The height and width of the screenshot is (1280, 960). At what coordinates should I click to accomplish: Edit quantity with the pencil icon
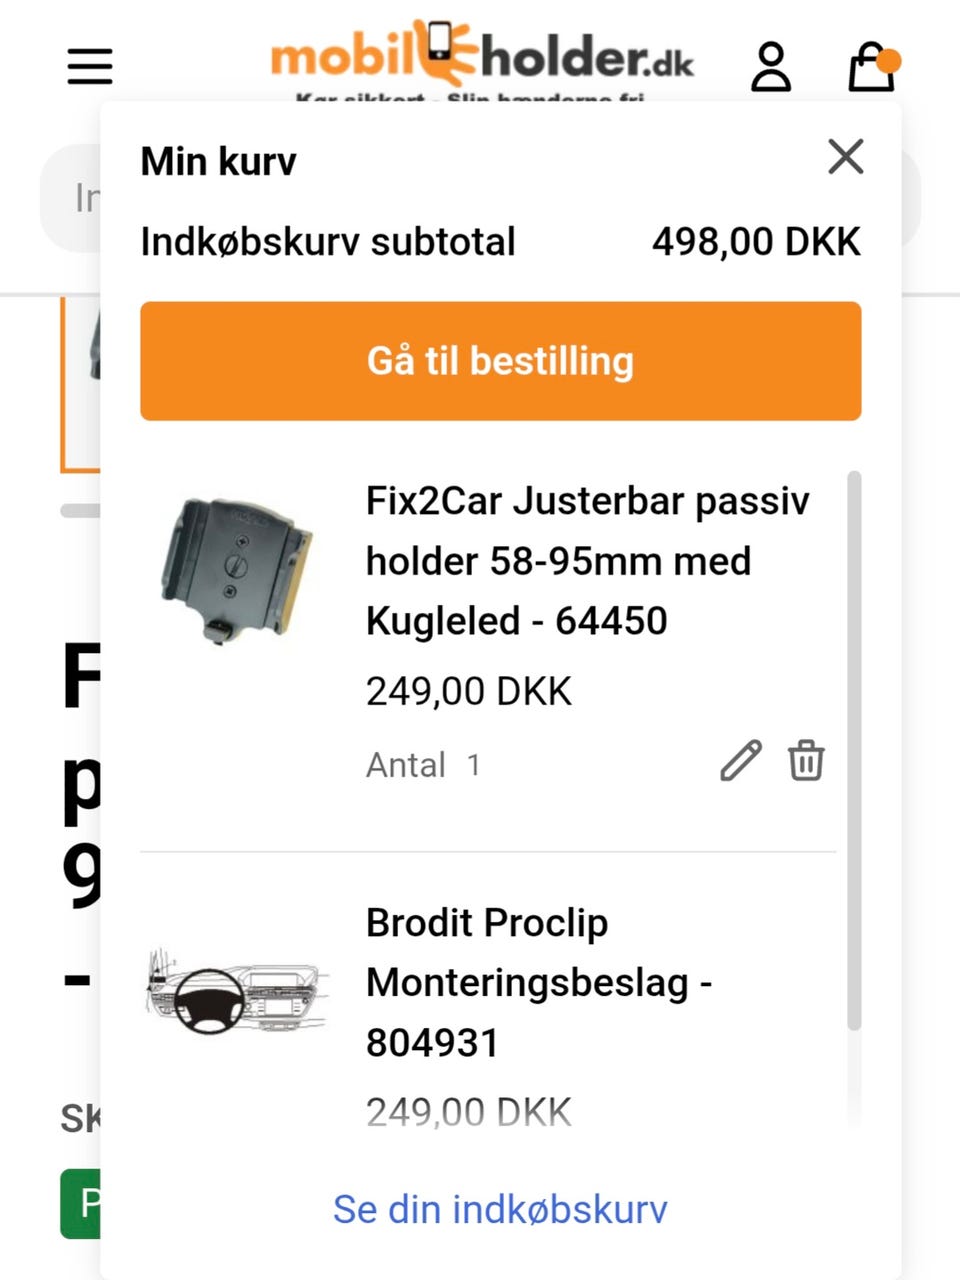741,762
